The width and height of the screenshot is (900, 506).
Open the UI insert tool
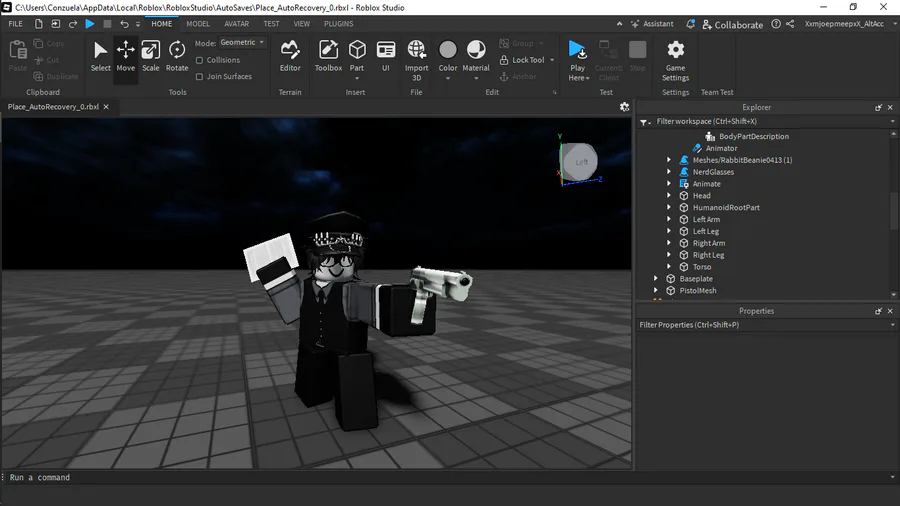386,56
